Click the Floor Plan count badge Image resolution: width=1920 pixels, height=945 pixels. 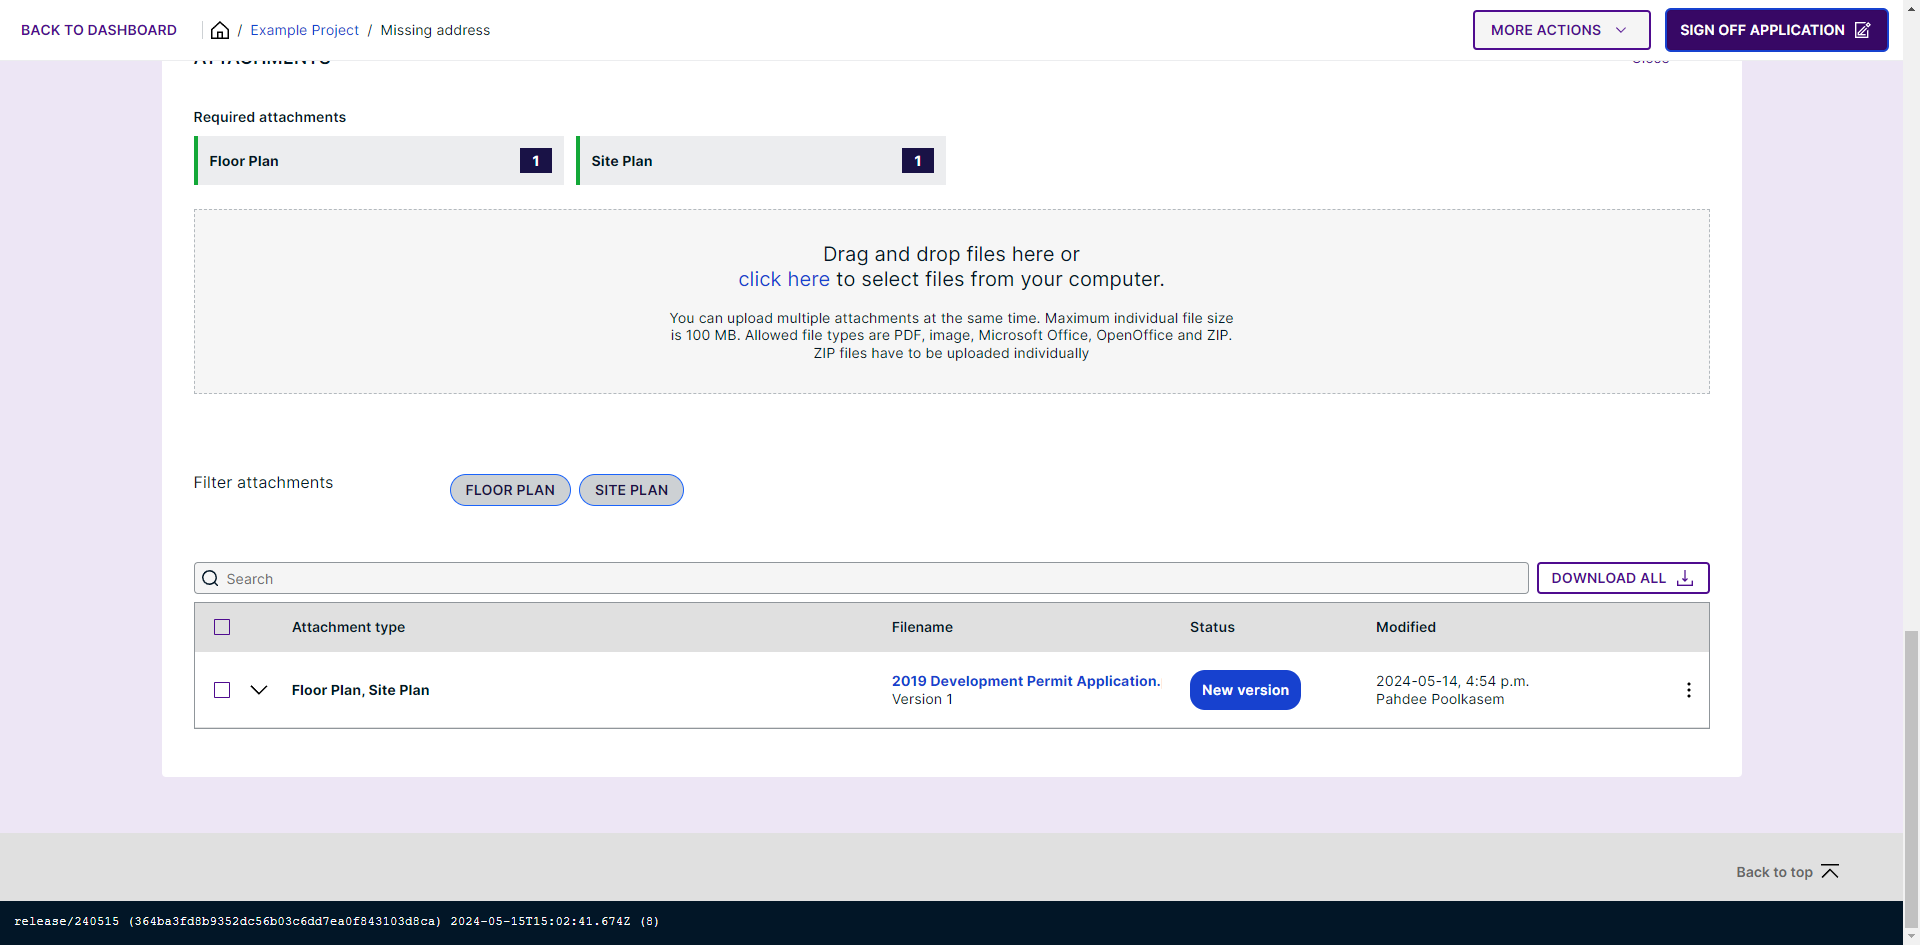coord(536,161)
